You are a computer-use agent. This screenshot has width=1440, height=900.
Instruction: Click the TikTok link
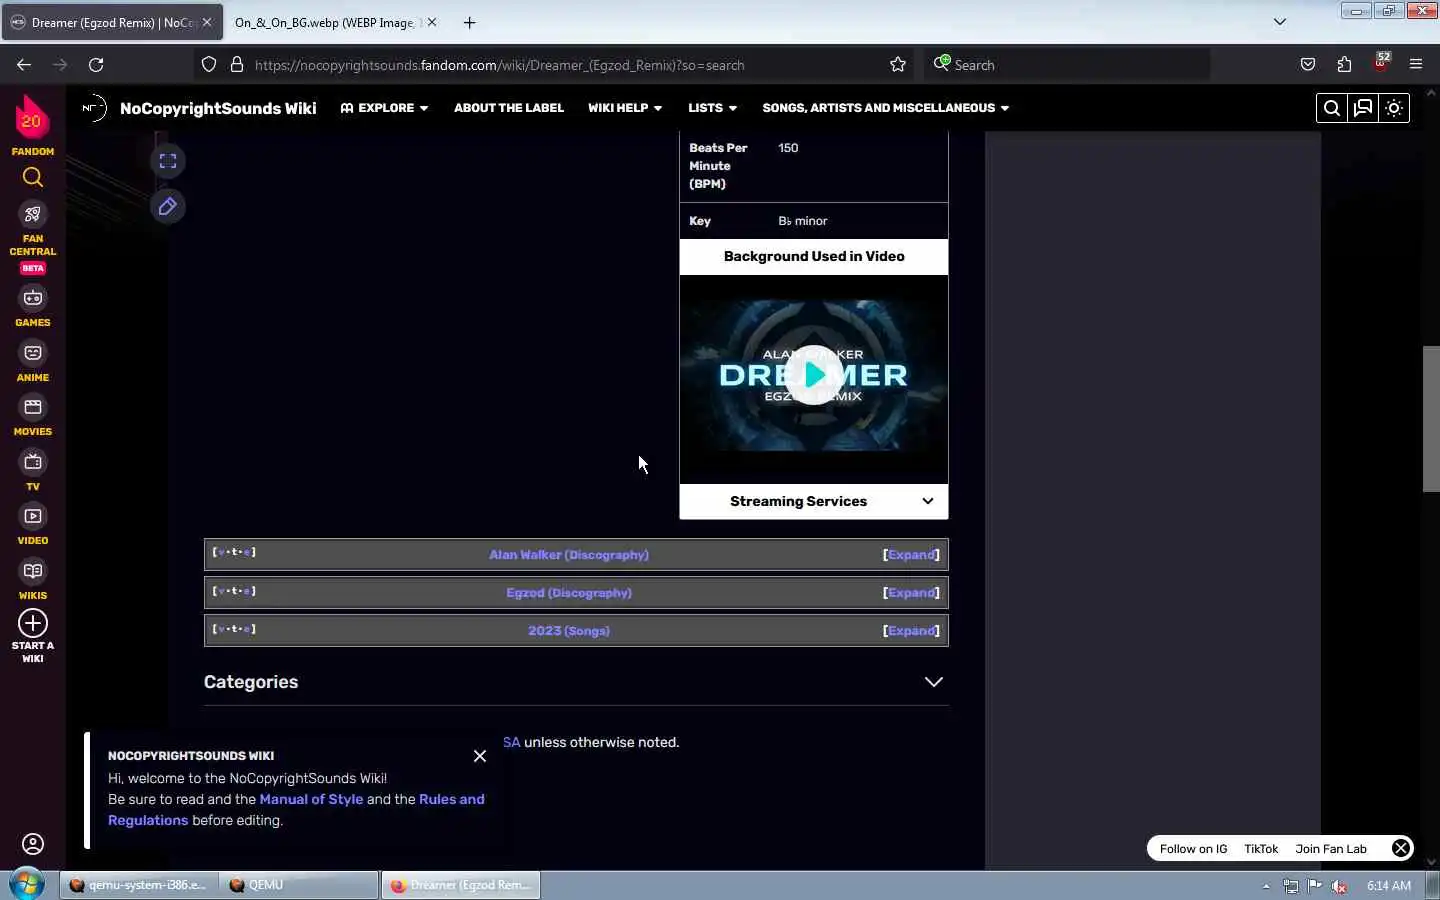click(x=1261, y=849)
